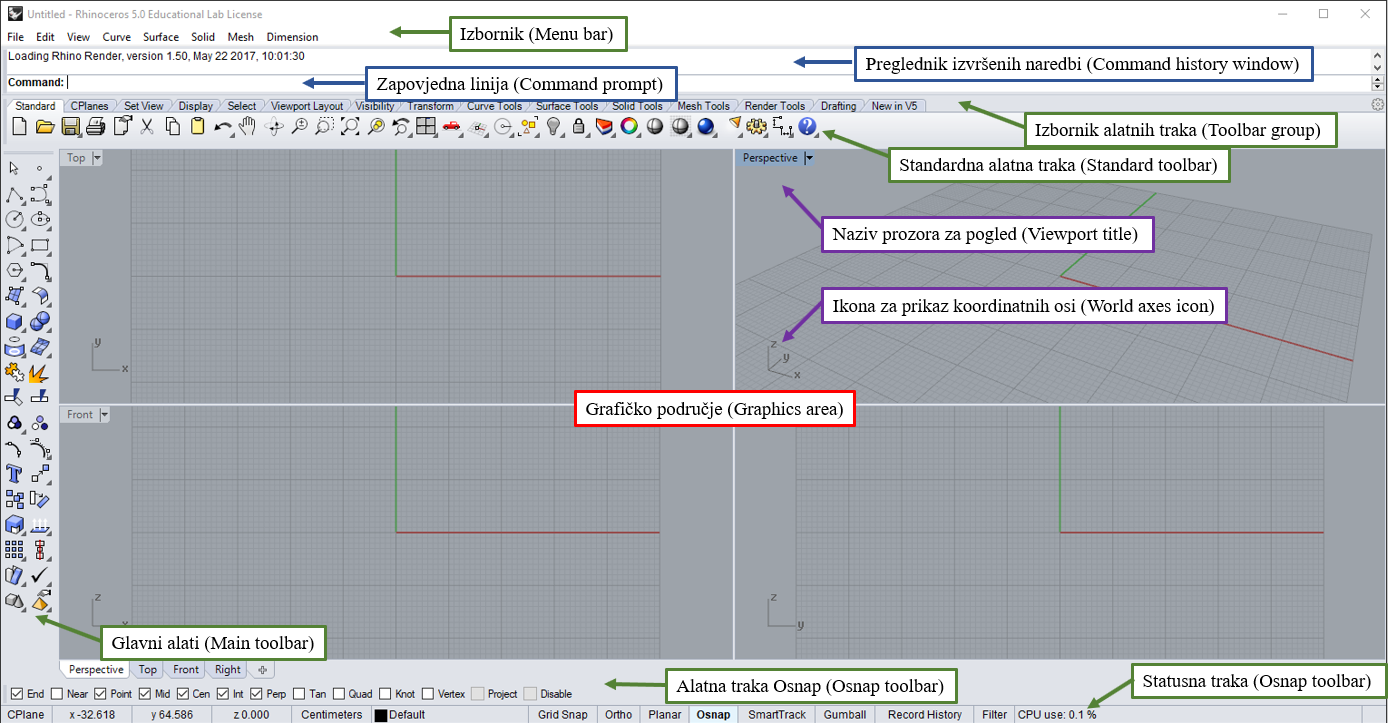
Task: Open the Perspective viewport title dropdown
Action: click(x=809, y=158)
